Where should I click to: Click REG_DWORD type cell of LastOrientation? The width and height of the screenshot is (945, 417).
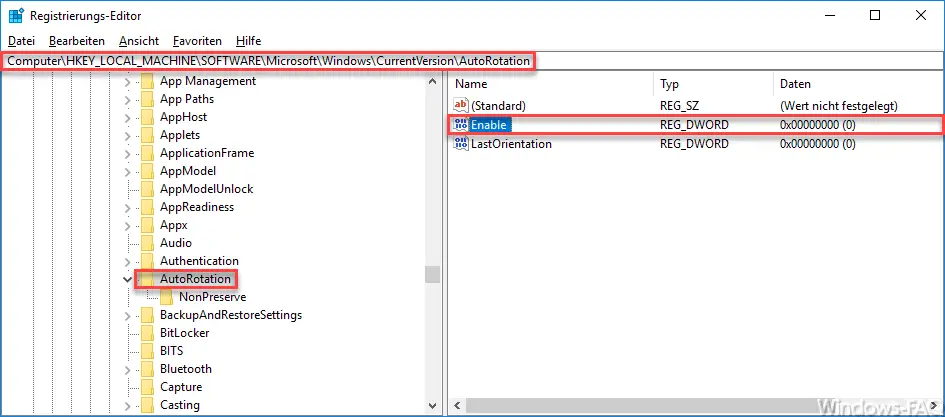[x=694, y=144]
